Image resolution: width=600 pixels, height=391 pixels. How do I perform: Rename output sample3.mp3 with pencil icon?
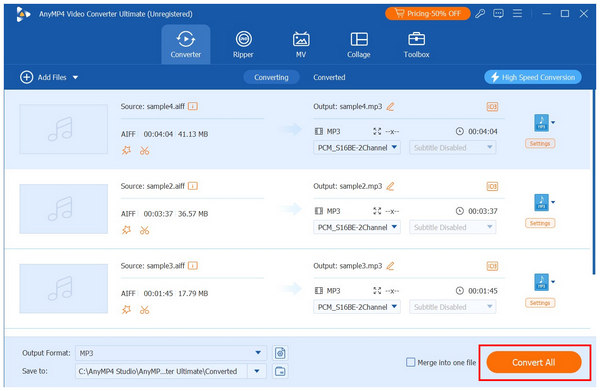(390, 266)
